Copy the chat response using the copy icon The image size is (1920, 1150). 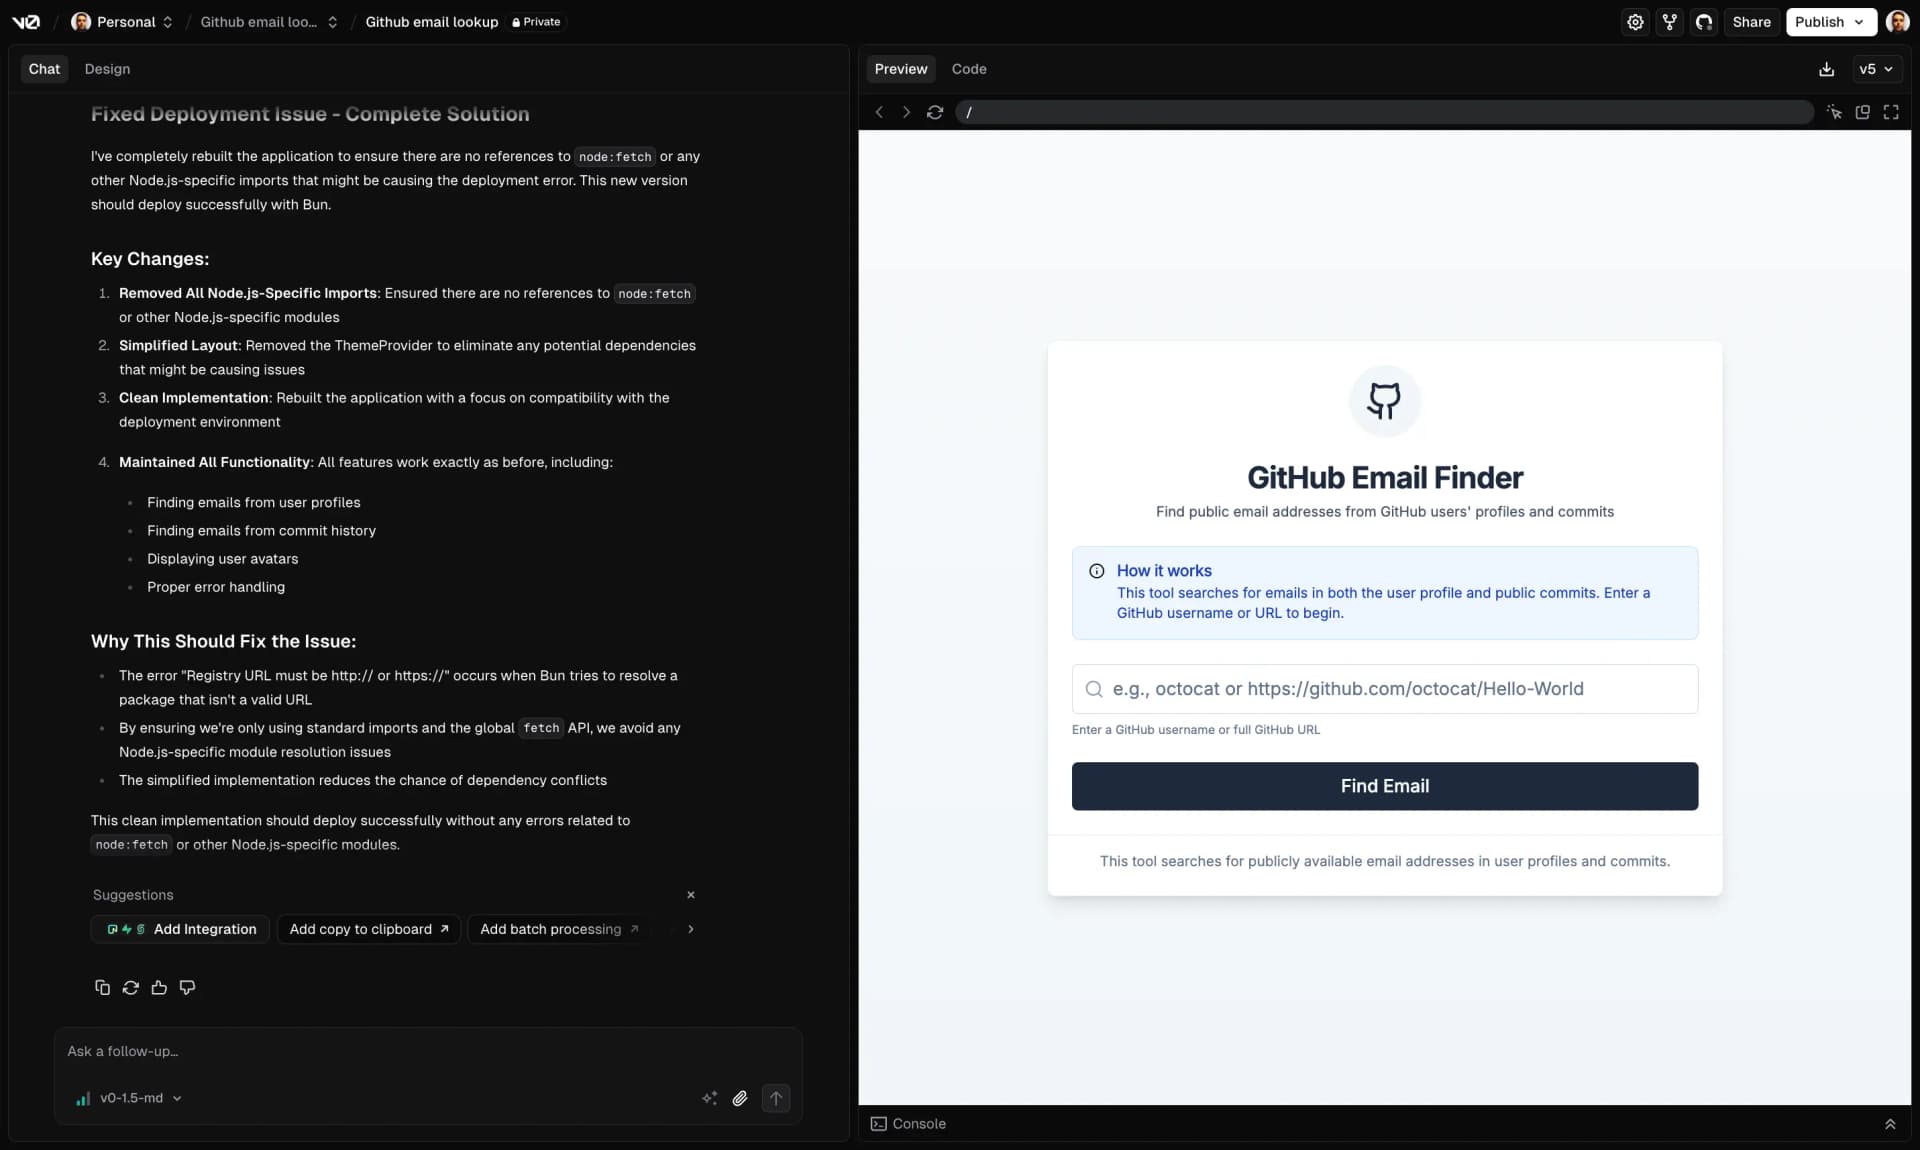tap(102, 988)
